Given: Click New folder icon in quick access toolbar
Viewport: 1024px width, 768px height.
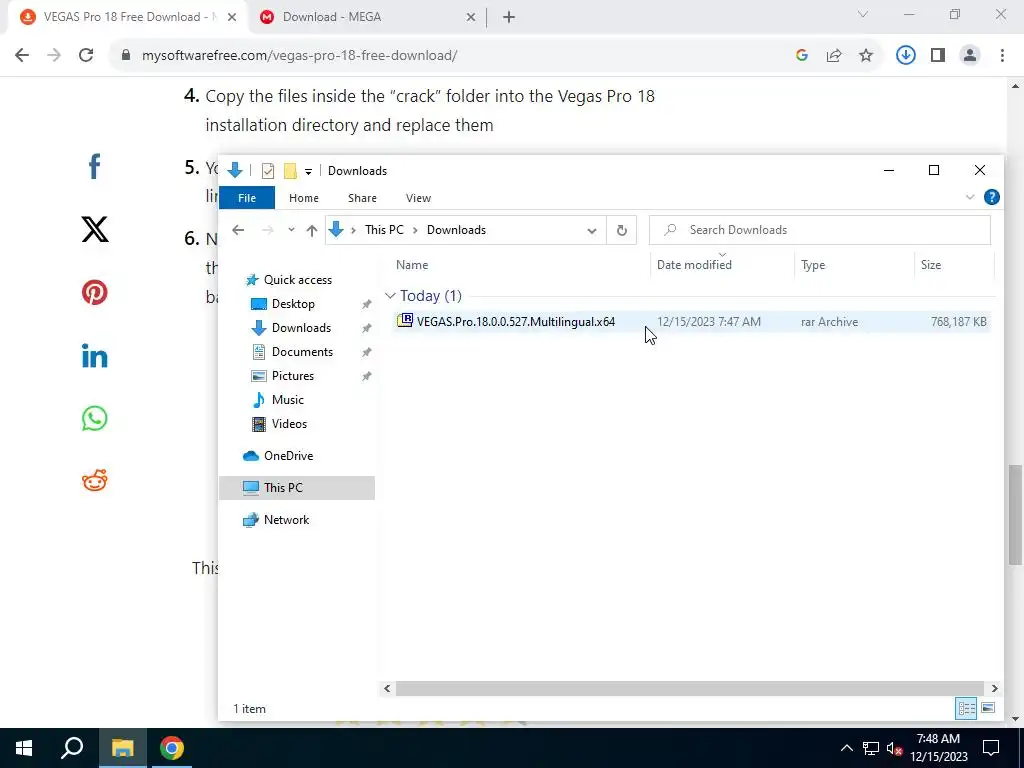Looking at the screenshot, I should coord(290,171).
